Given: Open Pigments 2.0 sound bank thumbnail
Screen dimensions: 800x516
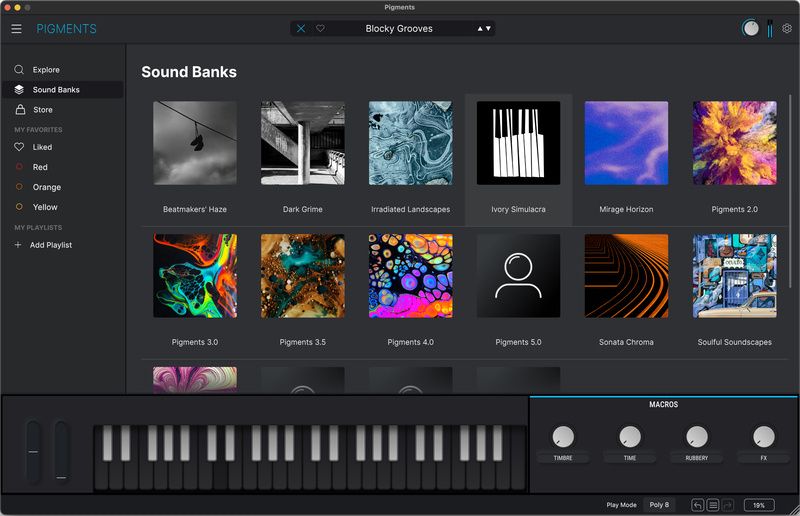Looking at the screenshot, I should 735,143.
